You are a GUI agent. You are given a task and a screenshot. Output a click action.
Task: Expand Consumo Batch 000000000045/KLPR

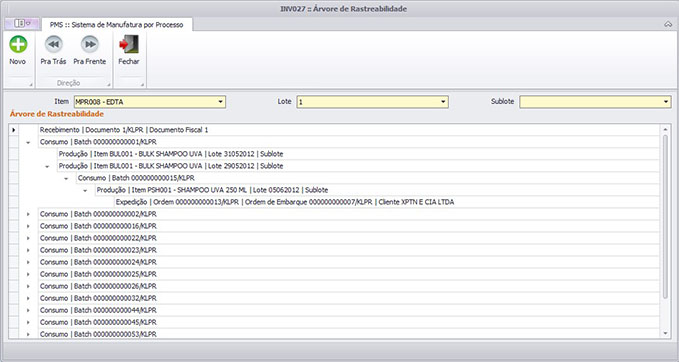pos(28,323)
